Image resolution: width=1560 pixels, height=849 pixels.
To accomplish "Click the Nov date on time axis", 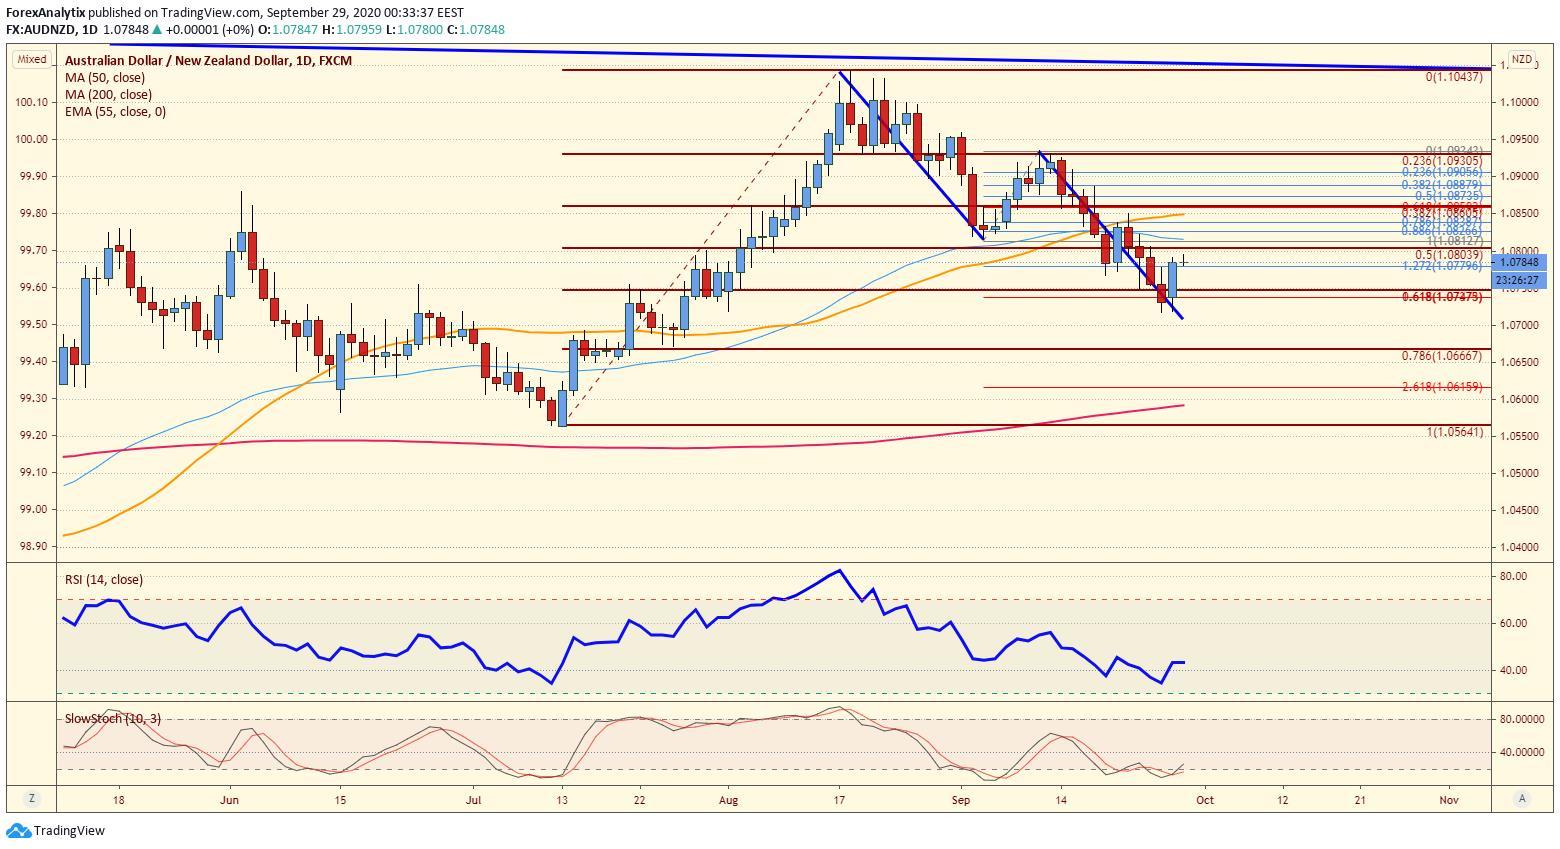I will pyautogui.click(x=1449, y=799).
